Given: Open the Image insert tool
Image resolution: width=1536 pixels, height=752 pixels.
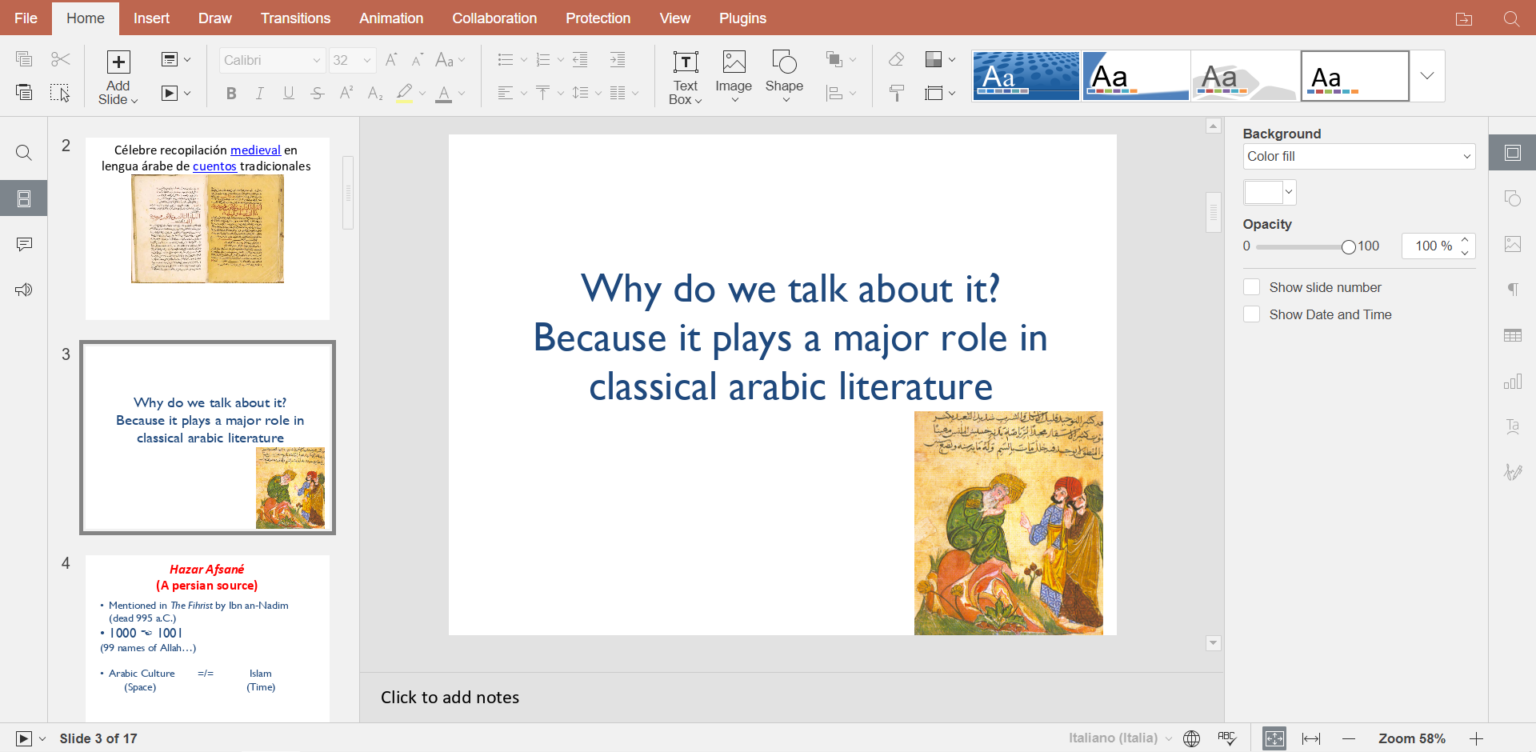Looking at the screenshot, I should pos(734,63).
